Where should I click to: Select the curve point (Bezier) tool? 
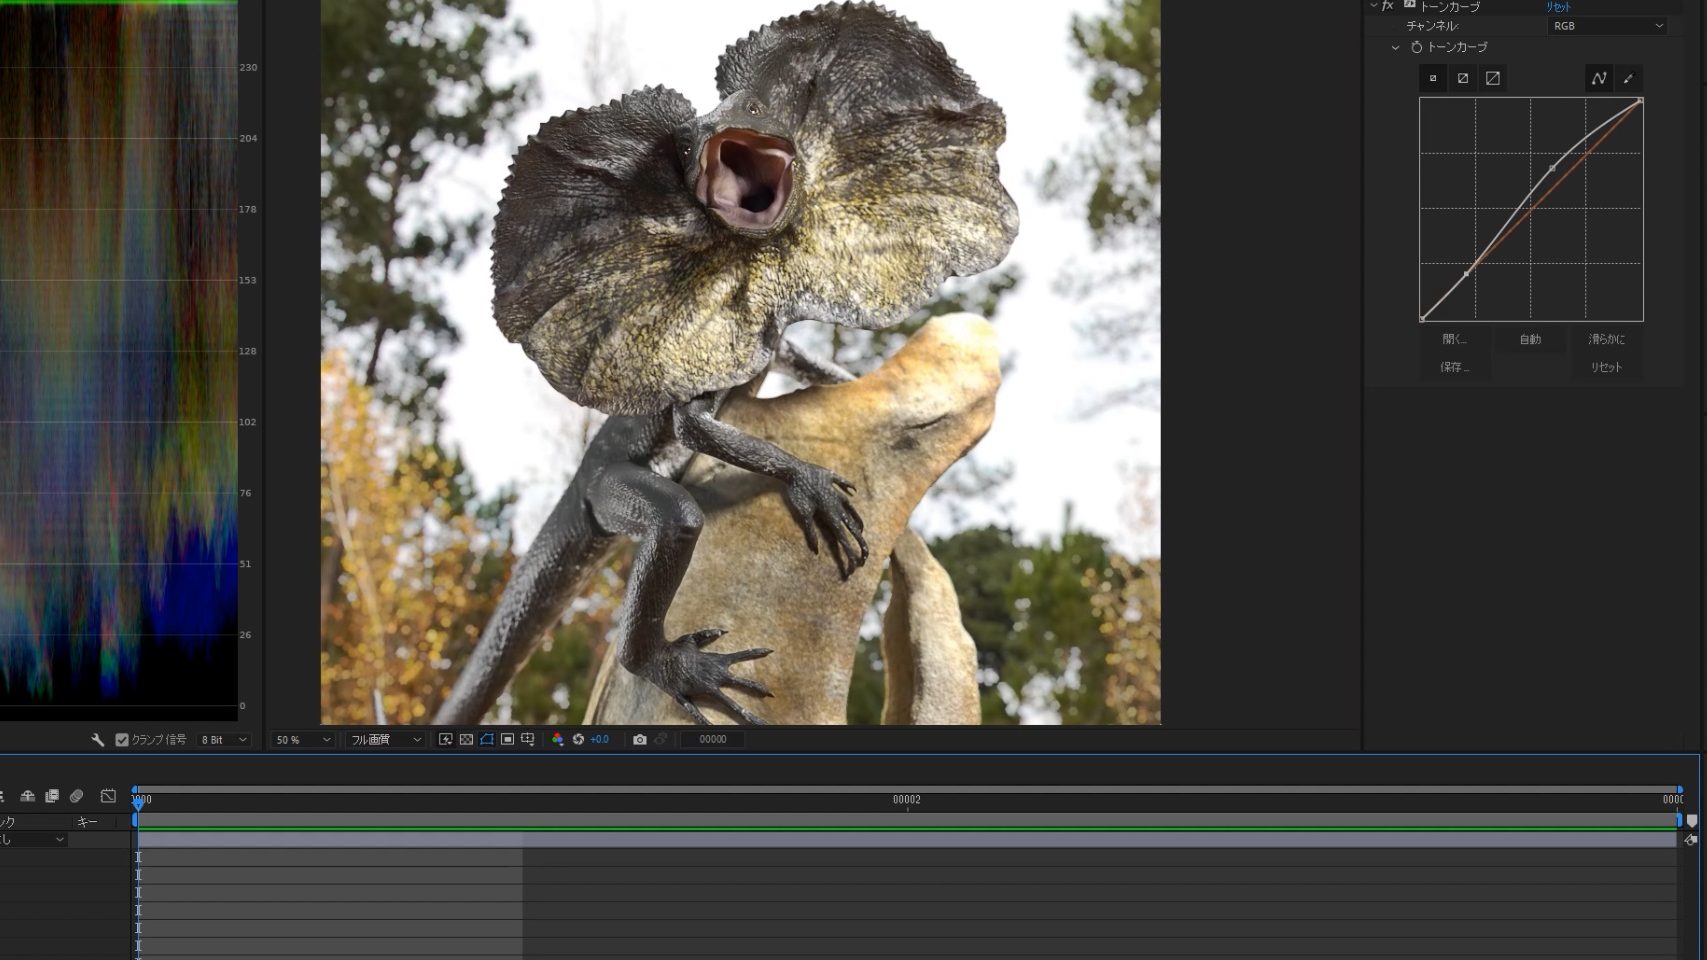1598,78
